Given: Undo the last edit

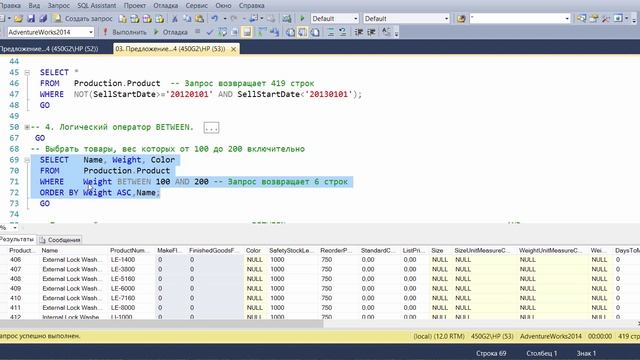Looking at the screenshot, I should pyautogui.click(x=214, y=19).
